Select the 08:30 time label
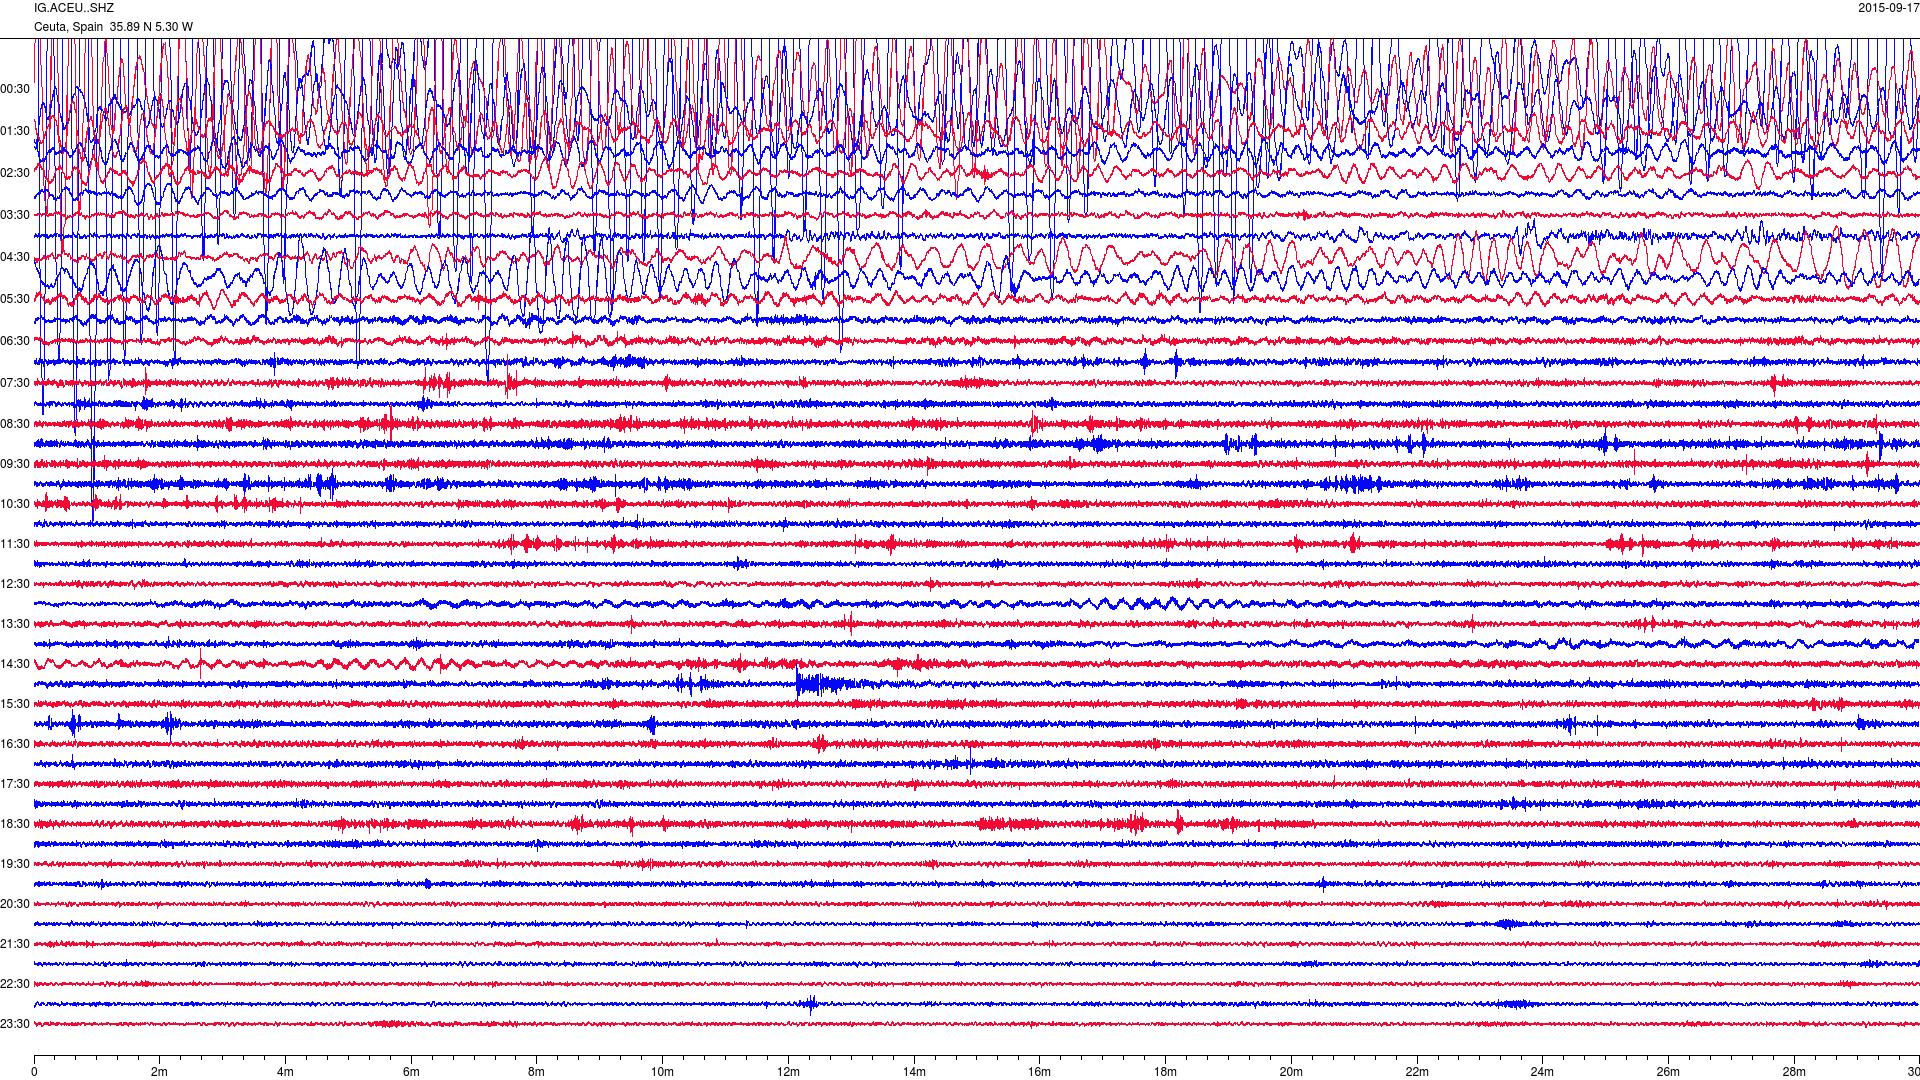 (15, 424)
